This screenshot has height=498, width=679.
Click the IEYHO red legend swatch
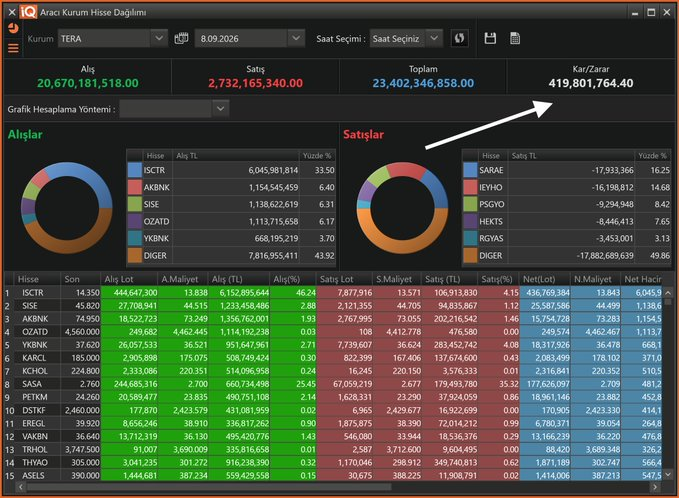point(470,187)
